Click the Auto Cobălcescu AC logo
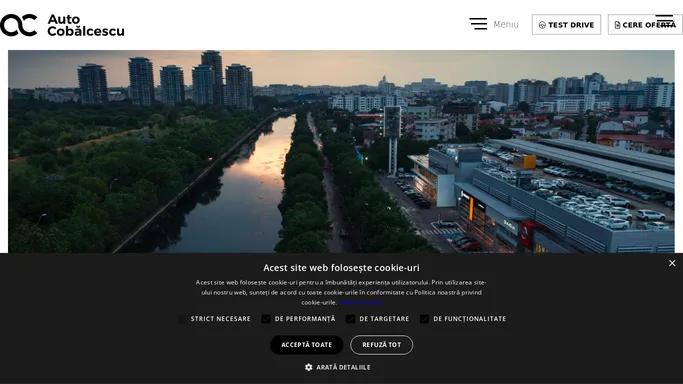The width and height of the screenshot is (683, 384). click(19, 25)
